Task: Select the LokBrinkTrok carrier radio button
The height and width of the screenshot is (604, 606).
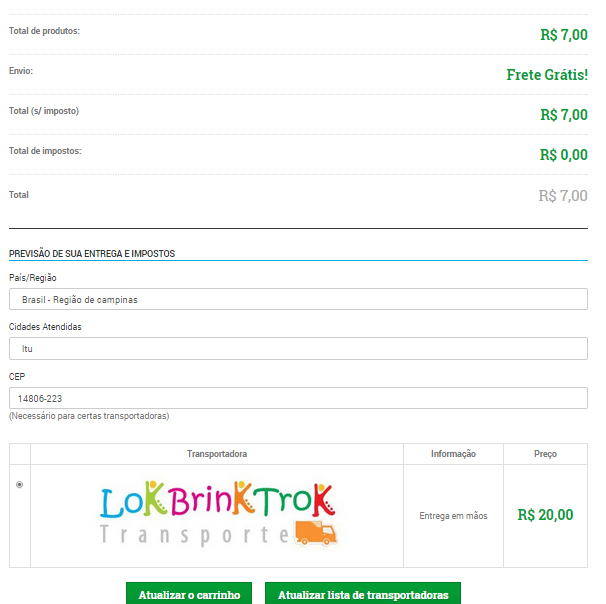Action: coord(19,484)
